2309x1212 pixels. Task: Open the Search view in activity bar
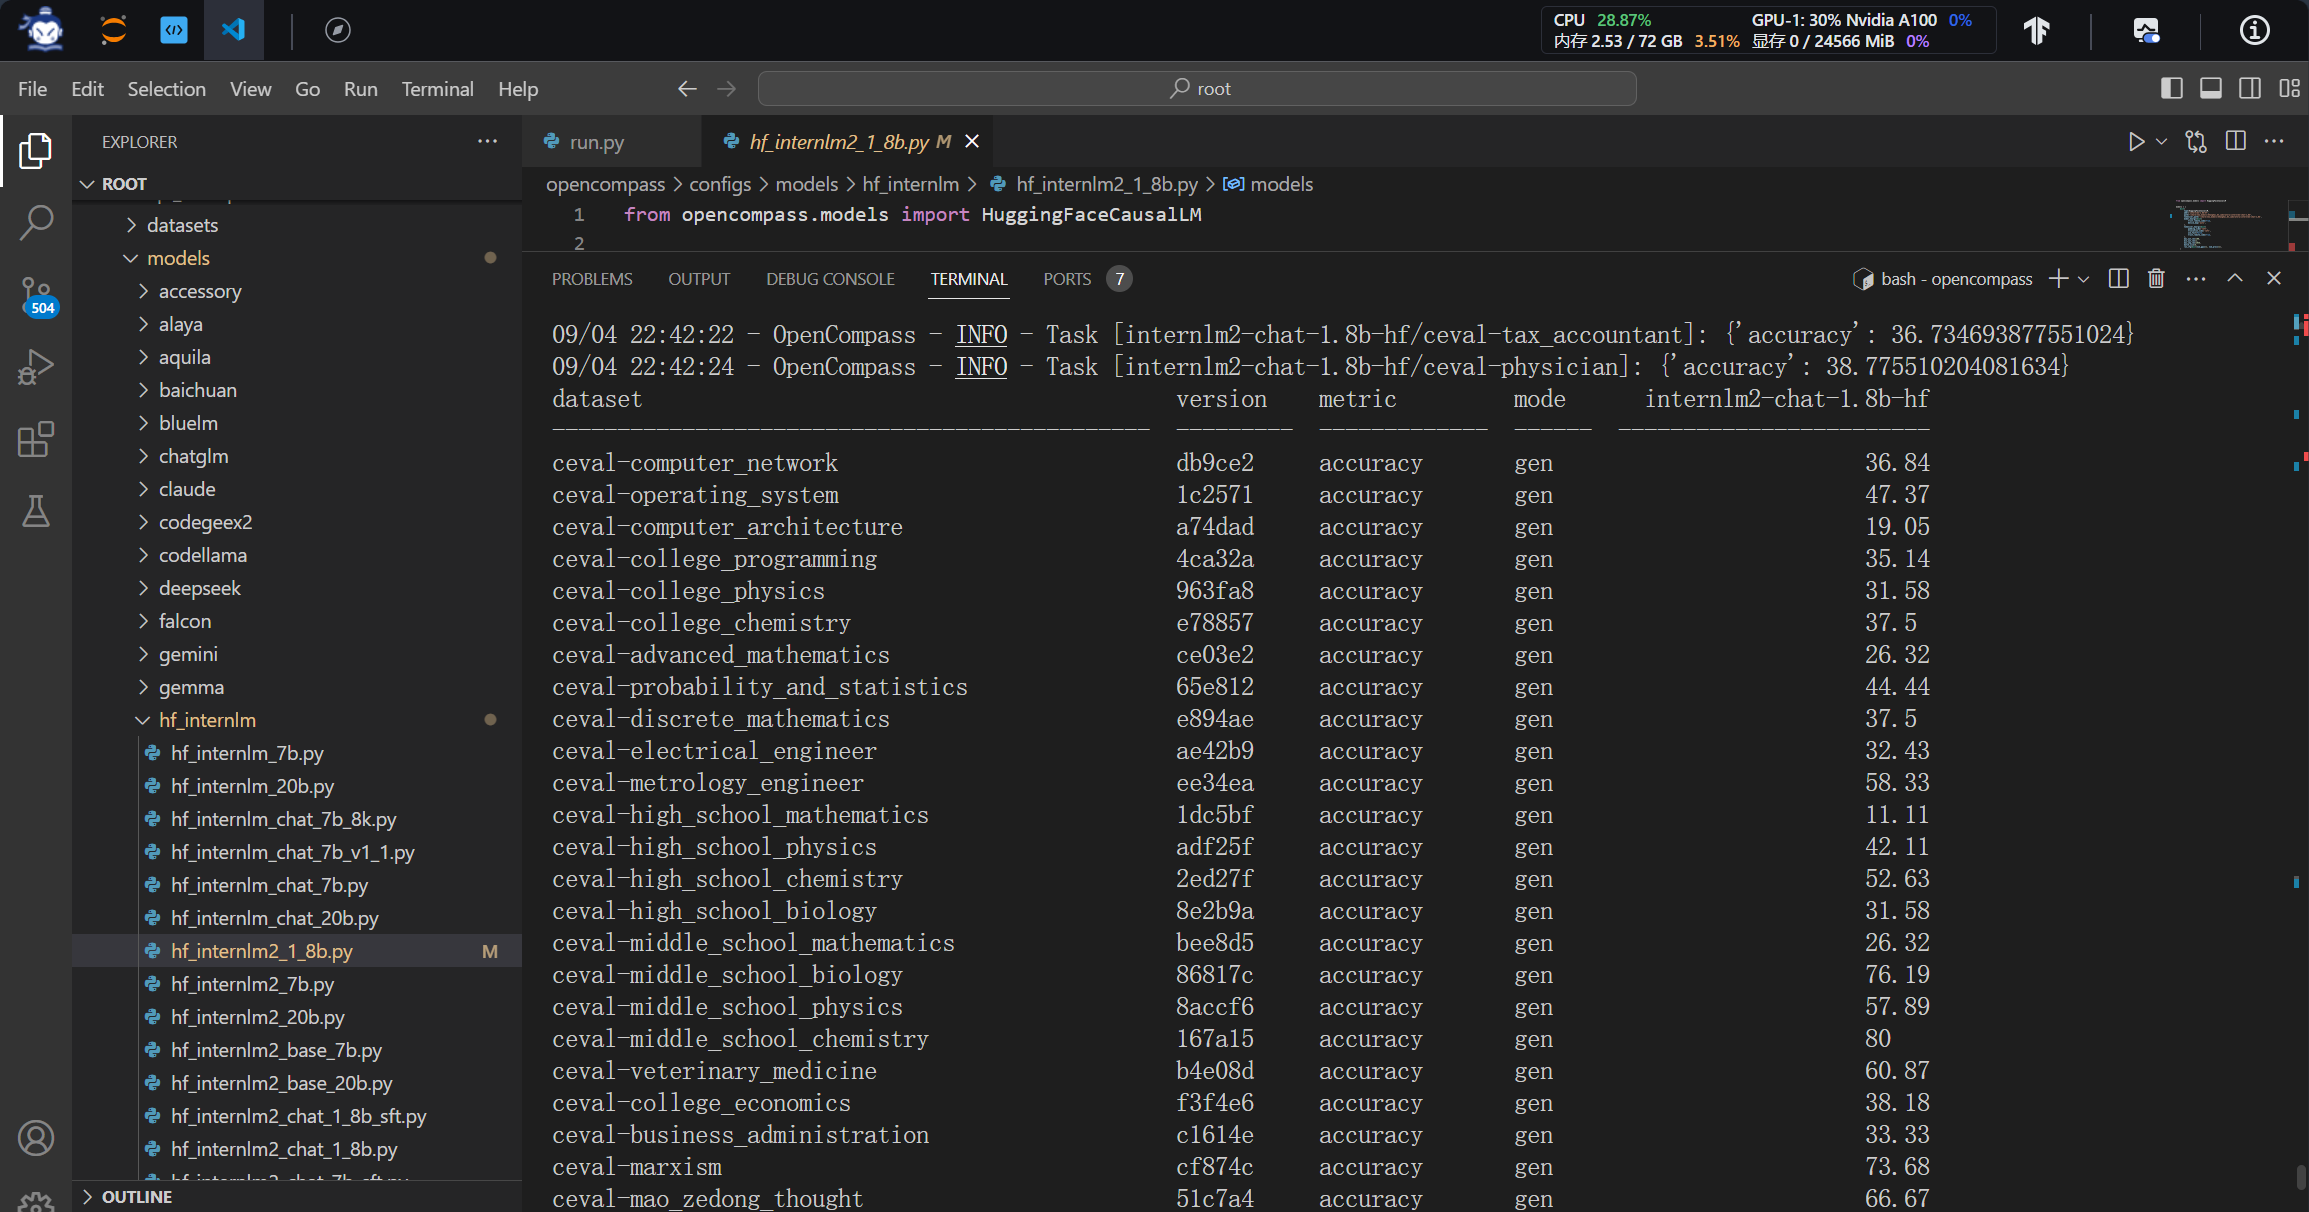36,223
